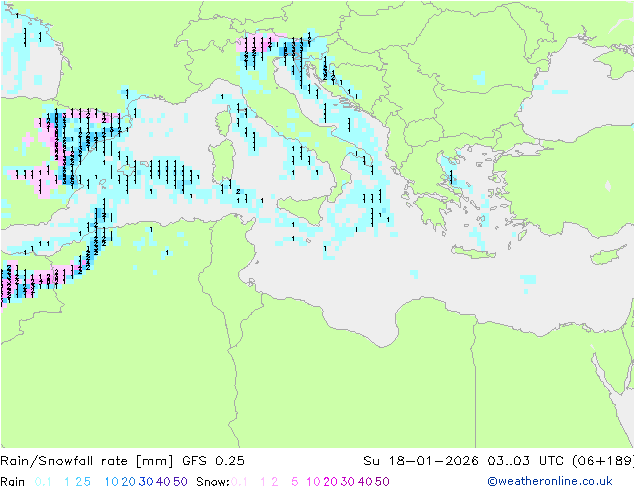Screen dimensions: 634x490
Task: Click the "Su 18-01-2026" forecast date text
Action: click(421, 461)
